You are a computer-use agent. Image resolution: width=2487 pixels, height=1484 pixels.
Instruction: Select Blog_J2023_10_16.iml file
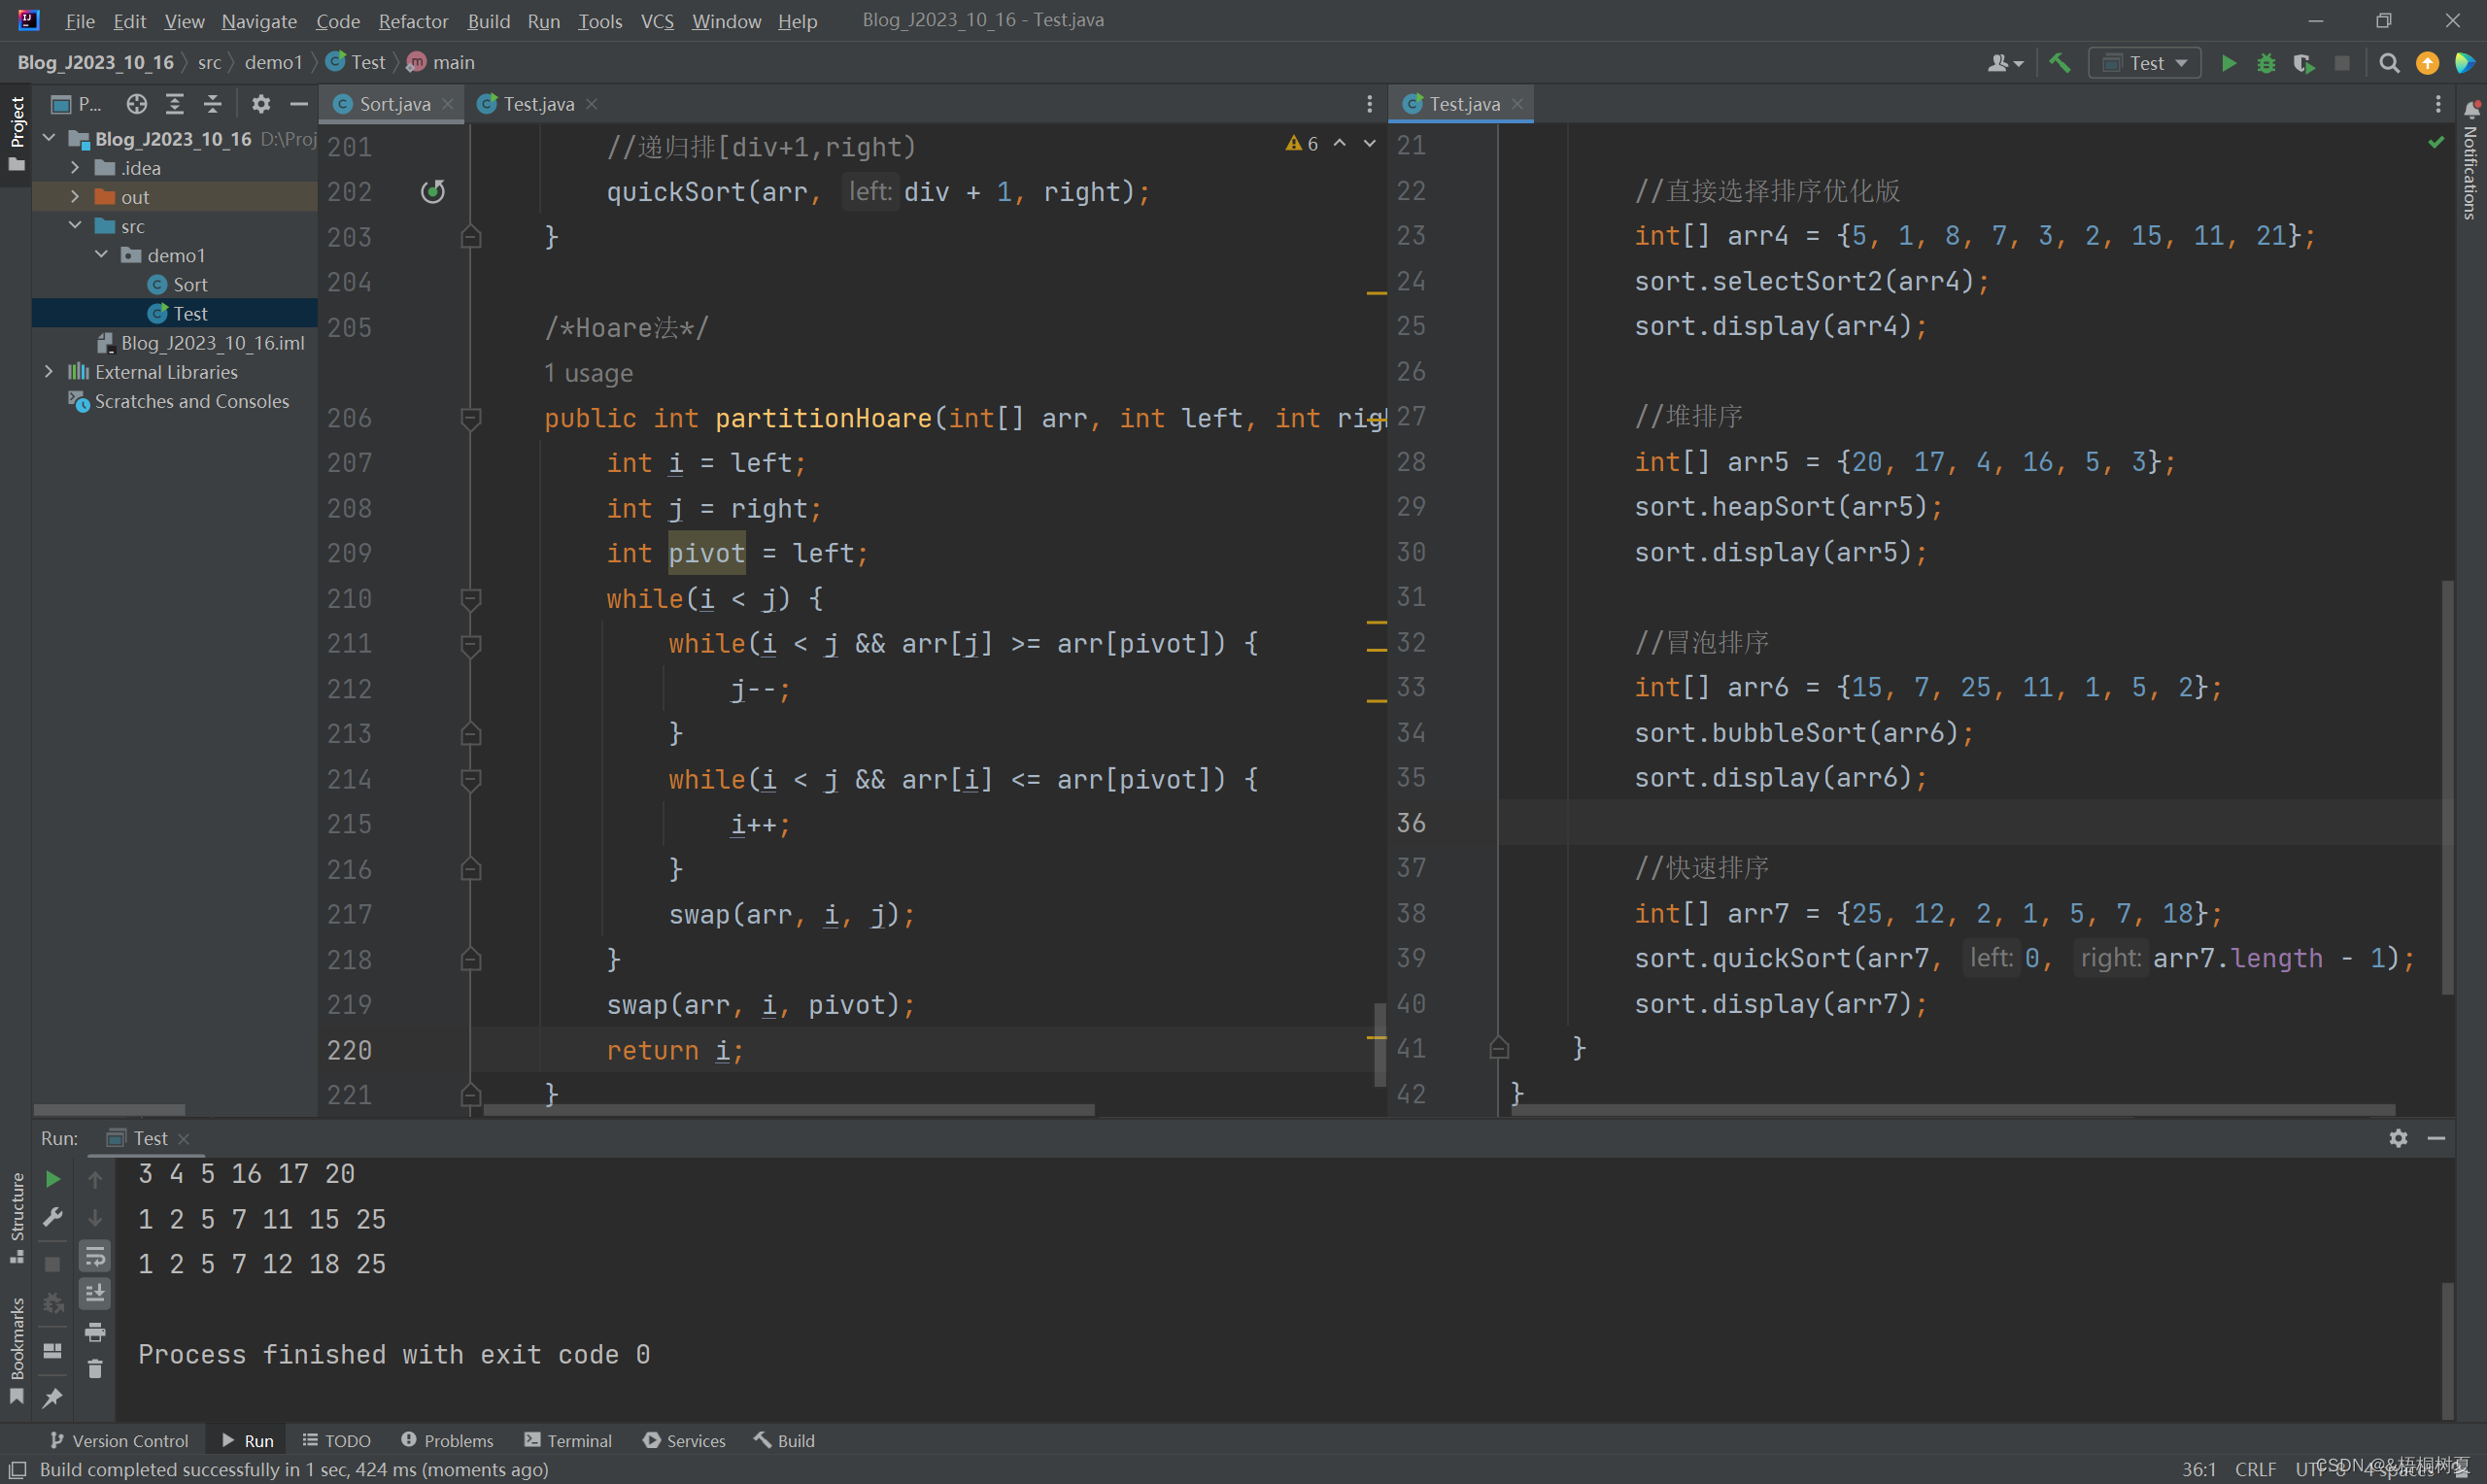201,342
